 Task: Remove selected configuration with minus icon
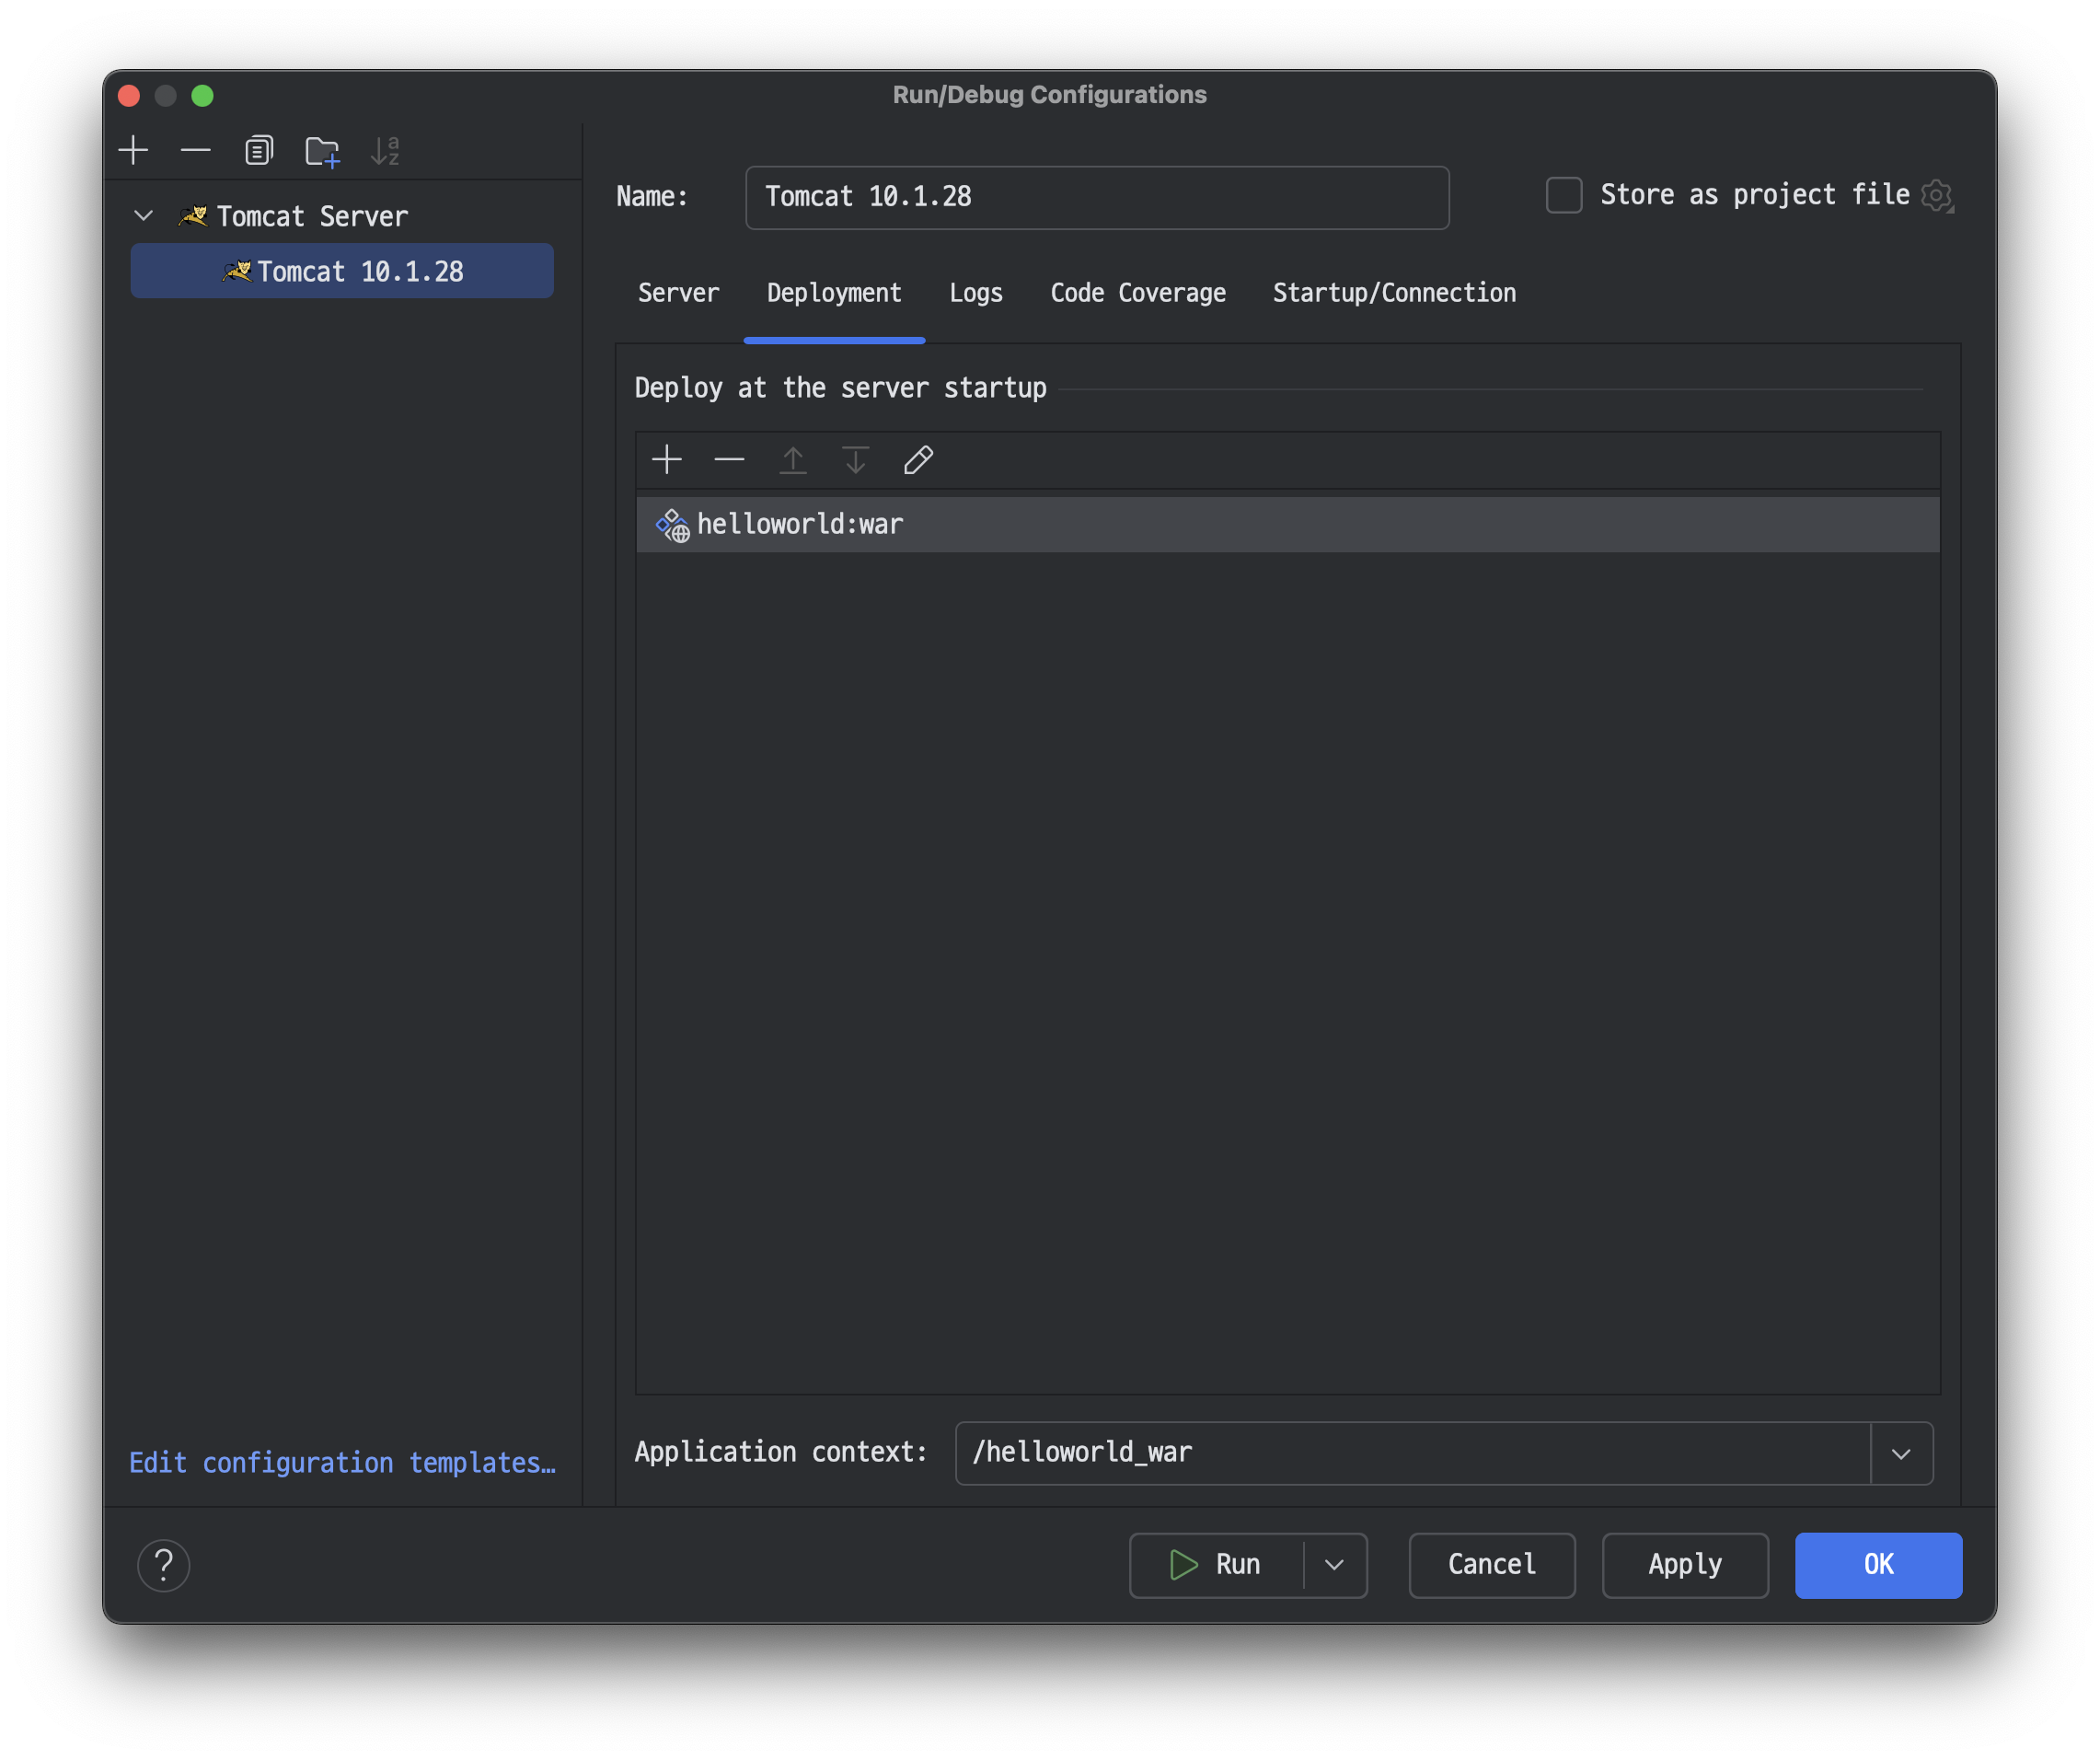pos(196,151)
